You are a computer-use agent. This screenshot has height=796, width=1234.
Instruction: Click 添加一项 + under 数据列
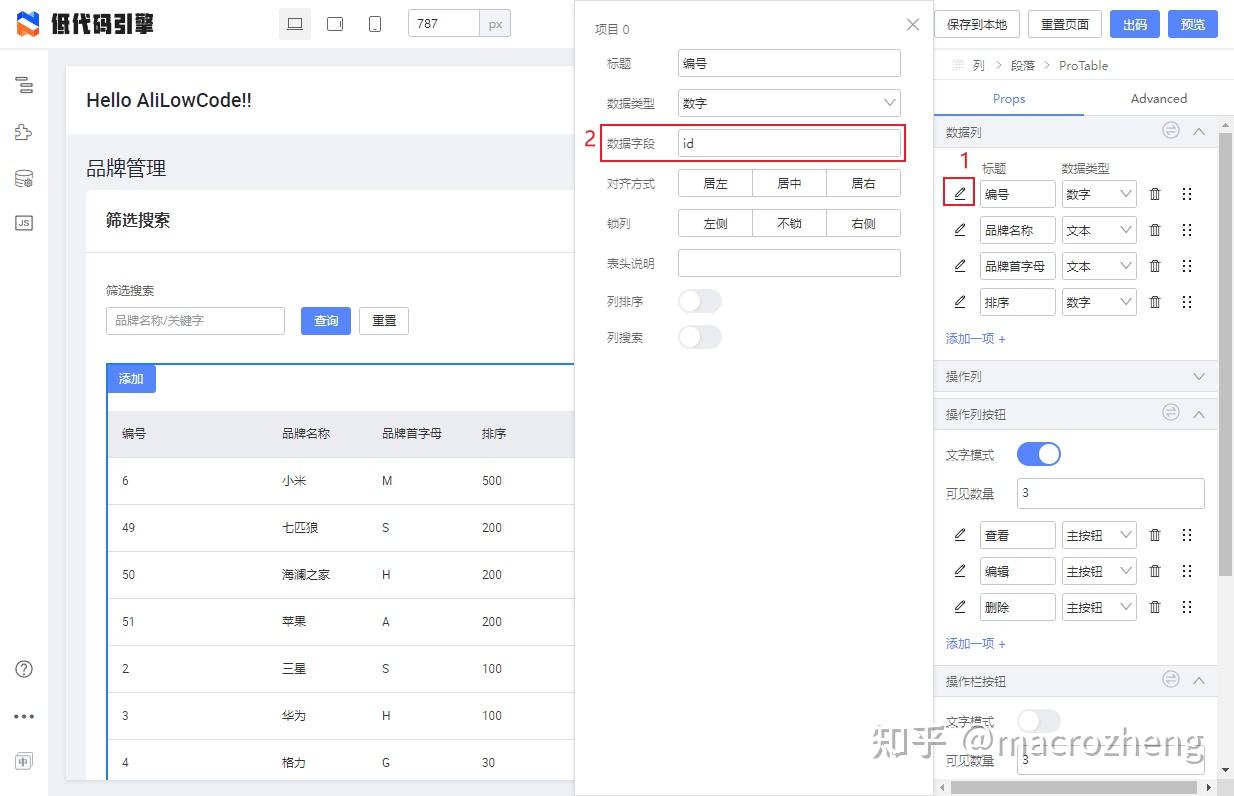976,338
